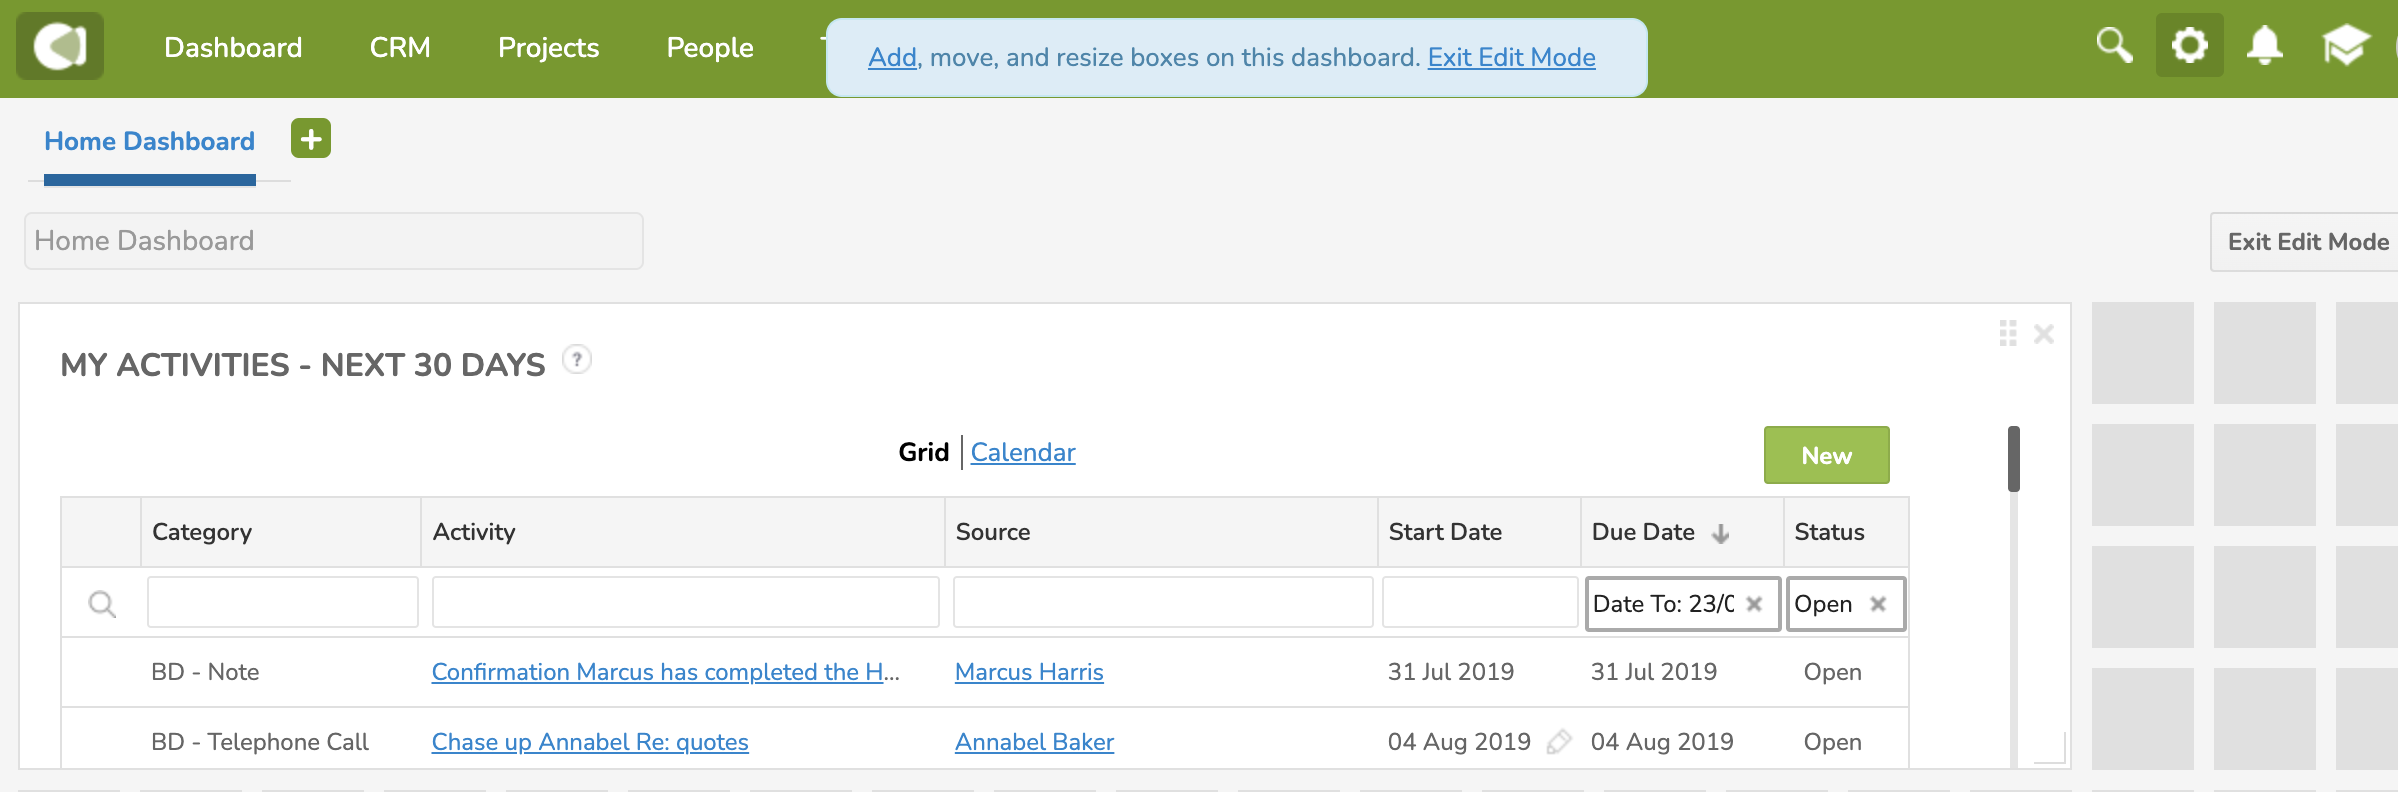Add new dashboard tab with plus icon

coord(311,138)
